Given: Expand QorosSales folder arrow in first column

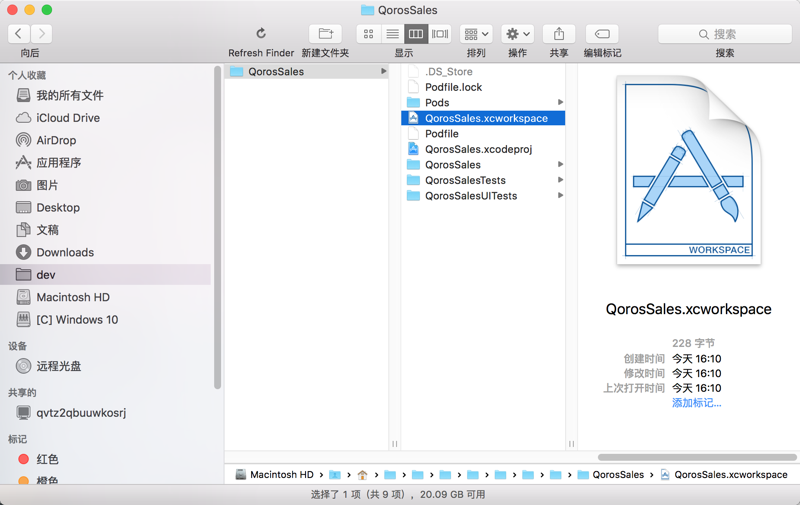Looking at the screenshot, I should (383, 71).
